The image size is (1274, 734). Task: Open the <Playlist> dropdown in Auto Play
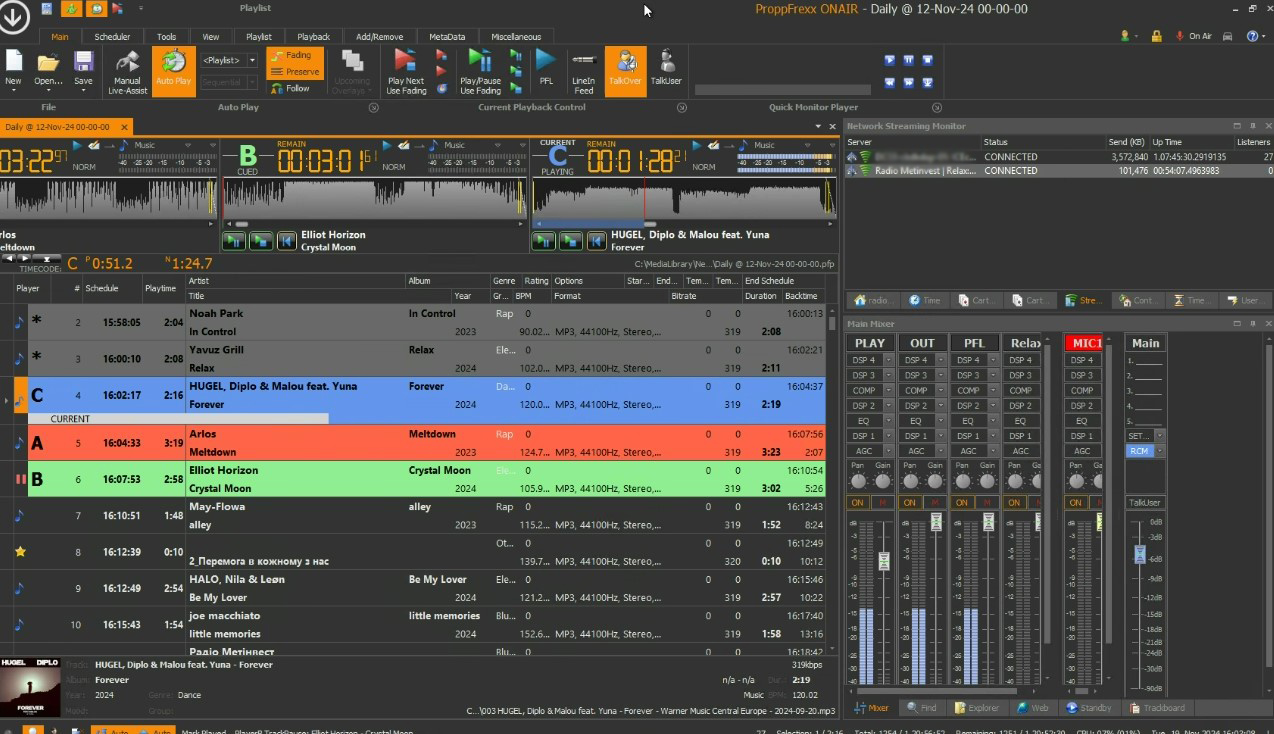point(251,60)
